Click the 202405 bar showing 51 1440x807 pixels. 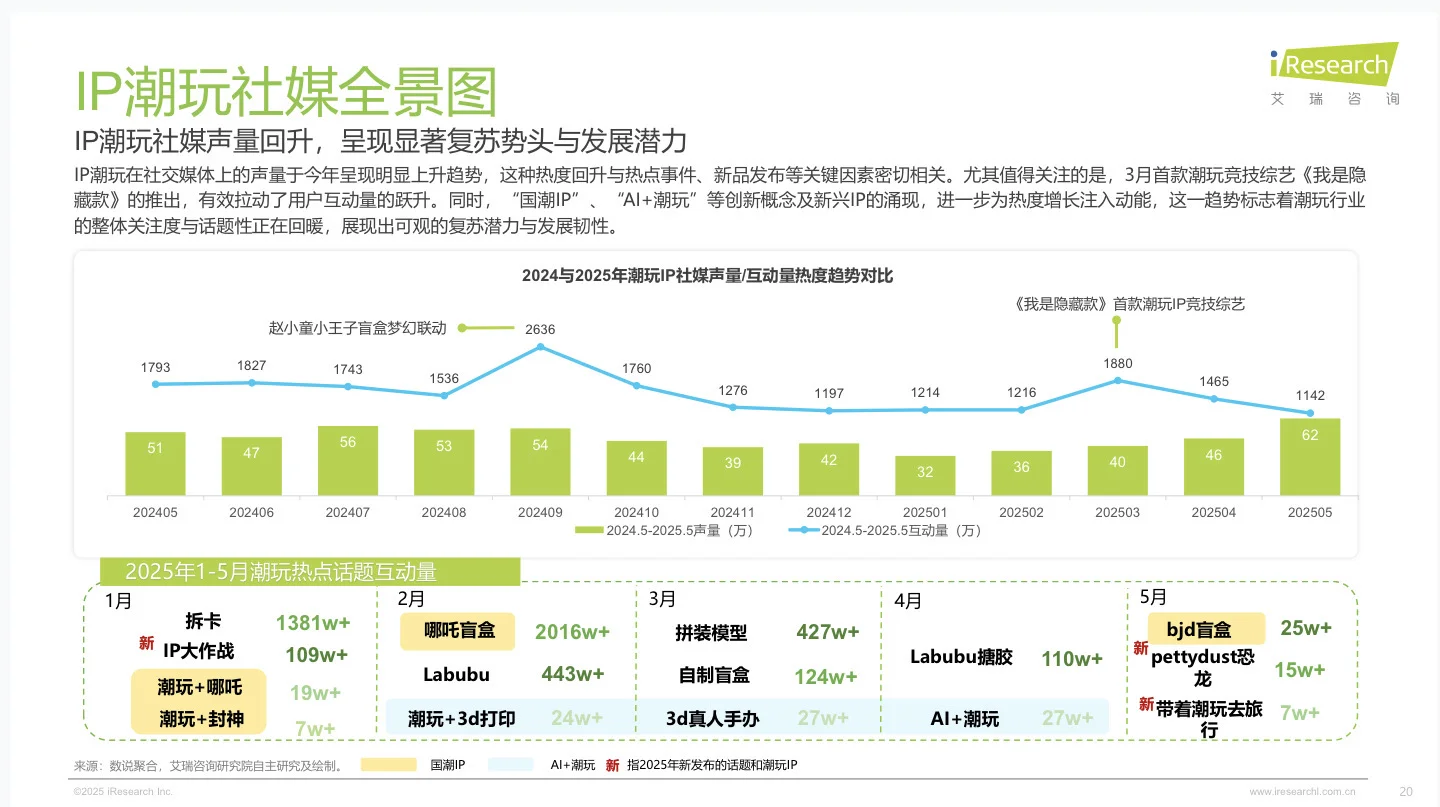tap(155, 464)
